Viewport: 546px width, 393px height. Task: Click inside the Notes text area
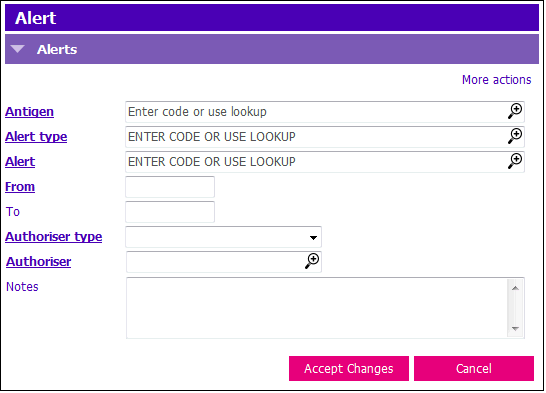point(317,308)
